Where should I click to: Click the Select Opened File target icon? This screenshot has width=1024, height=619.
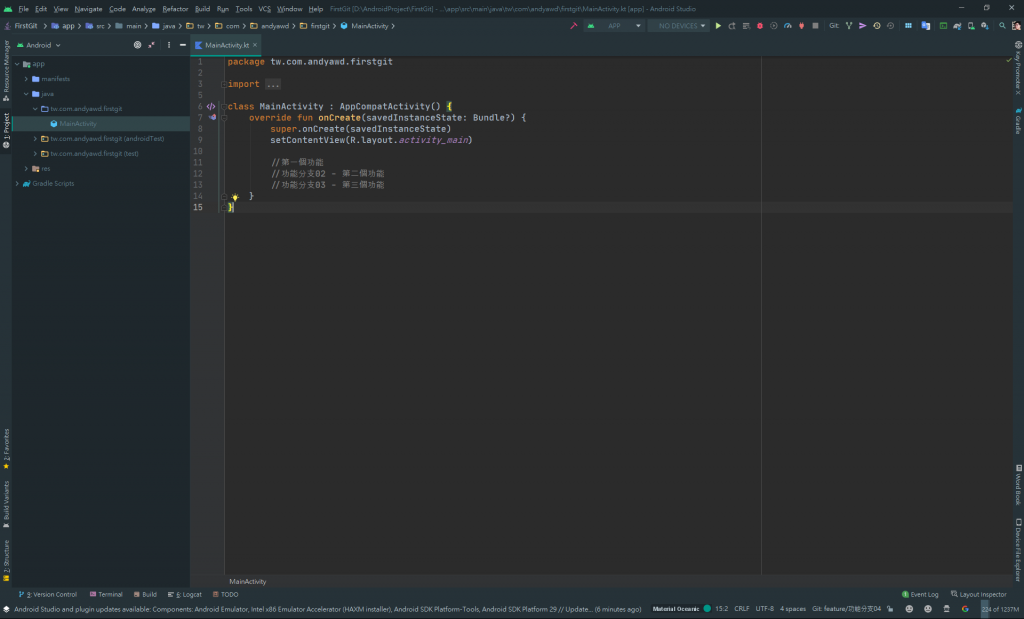pyautogui.click(x=137, y=45)
